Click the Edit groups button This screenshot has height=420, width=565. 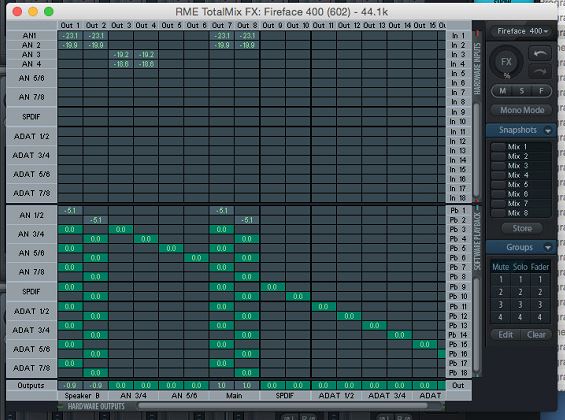(x=506, y=335)
